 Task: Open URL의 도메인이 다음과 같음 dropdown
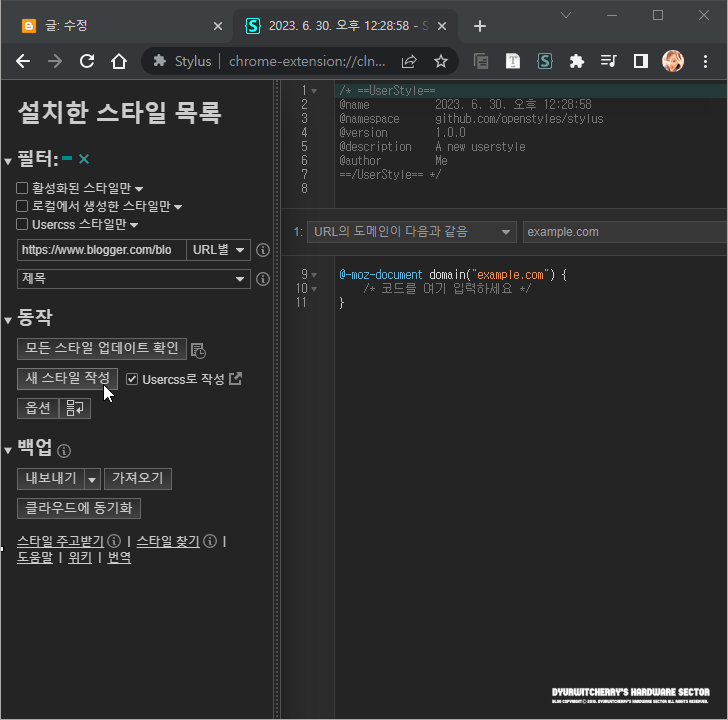[412, 232]
